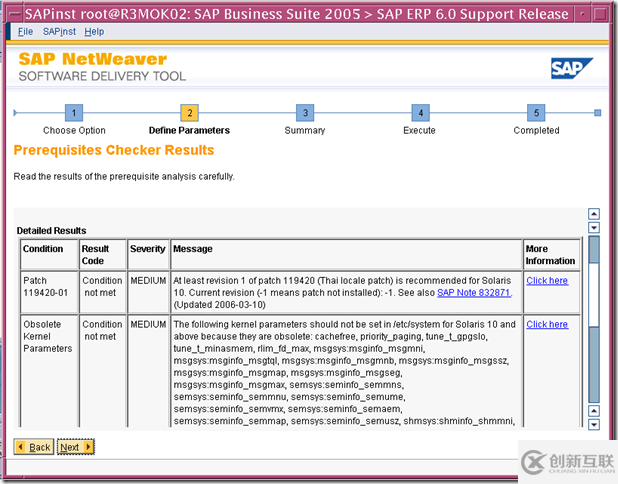Click the 'Summary' step label
The height and width of the screenshot is (484, 618).
pos(305,130)
